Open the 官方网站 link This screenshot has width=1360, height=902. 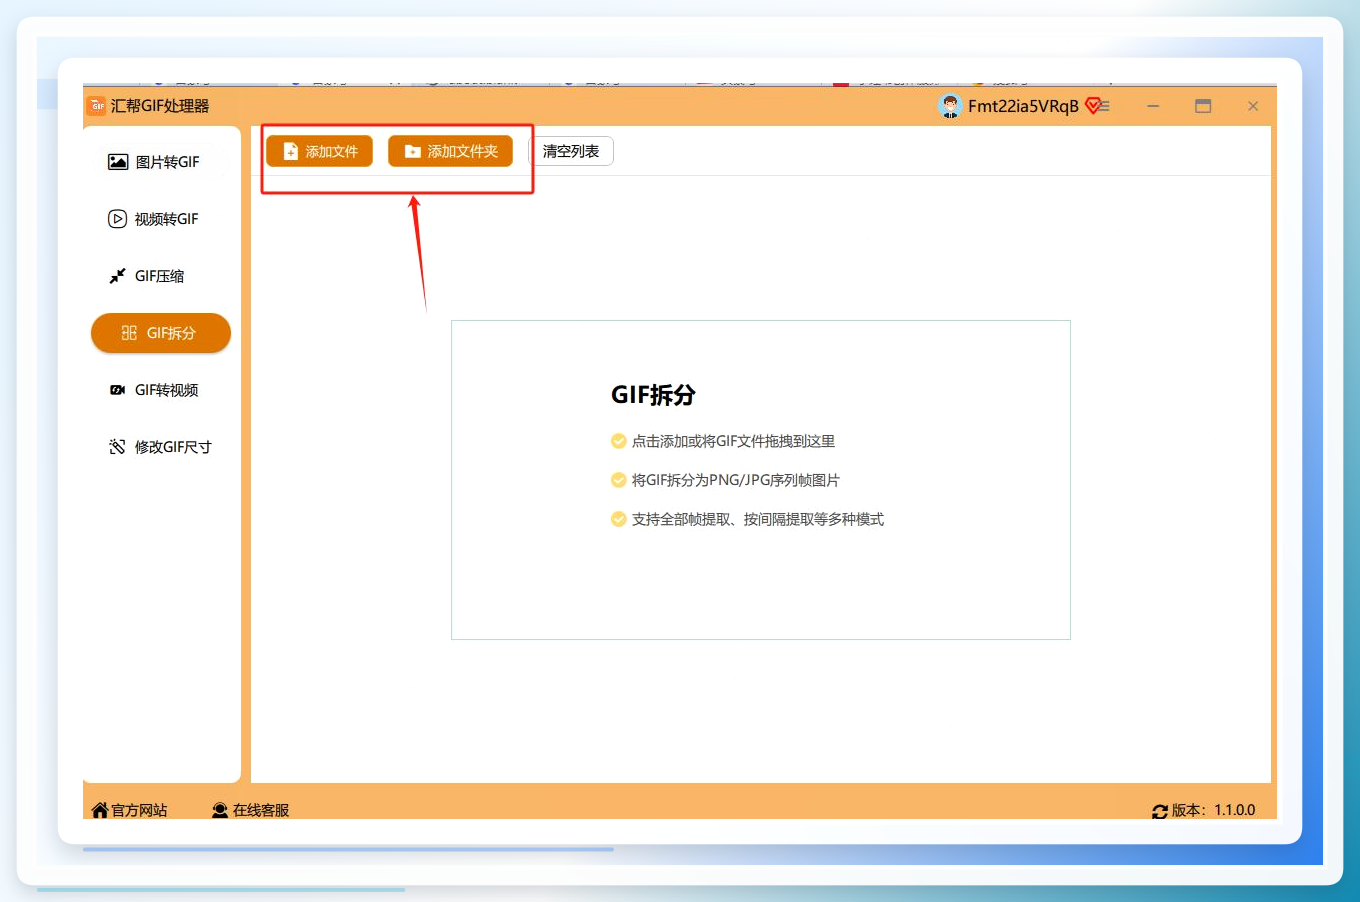(x=129, y=810)
